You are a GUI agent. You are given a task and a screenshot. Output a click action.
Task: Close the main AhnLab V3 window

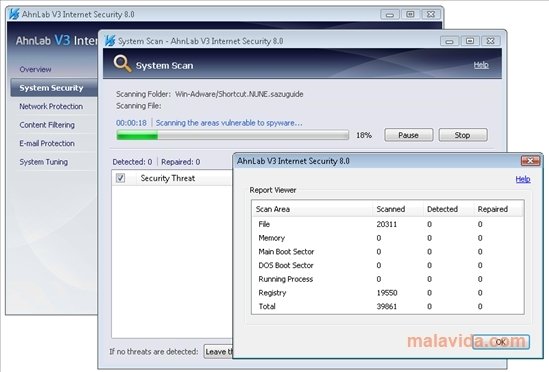(x=431, y=14)
